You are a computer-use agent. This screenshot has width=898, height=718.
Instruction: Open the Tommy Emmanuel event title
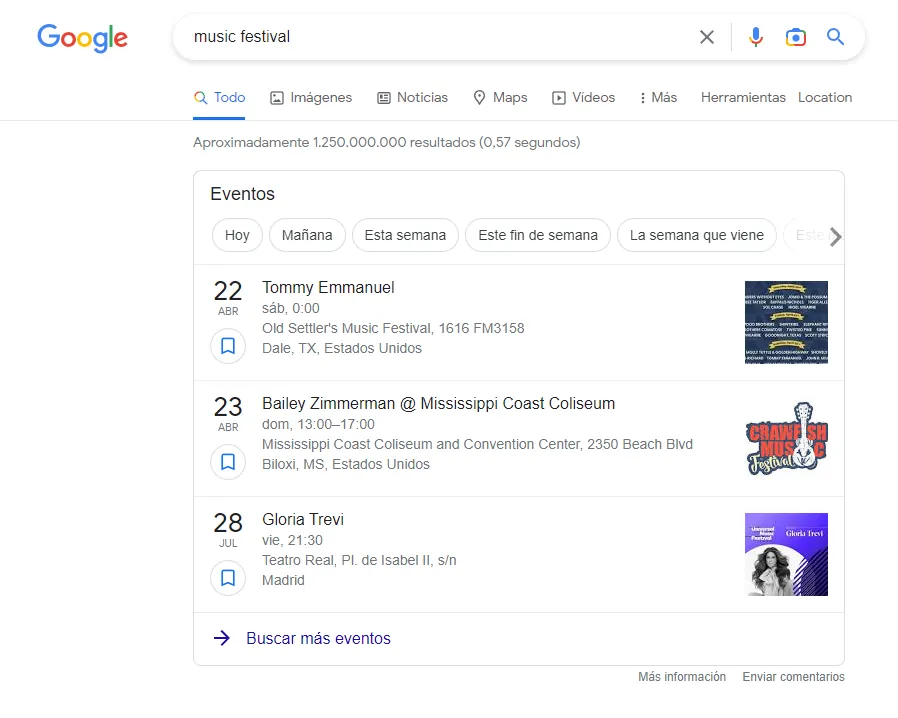tap(328, 287)
